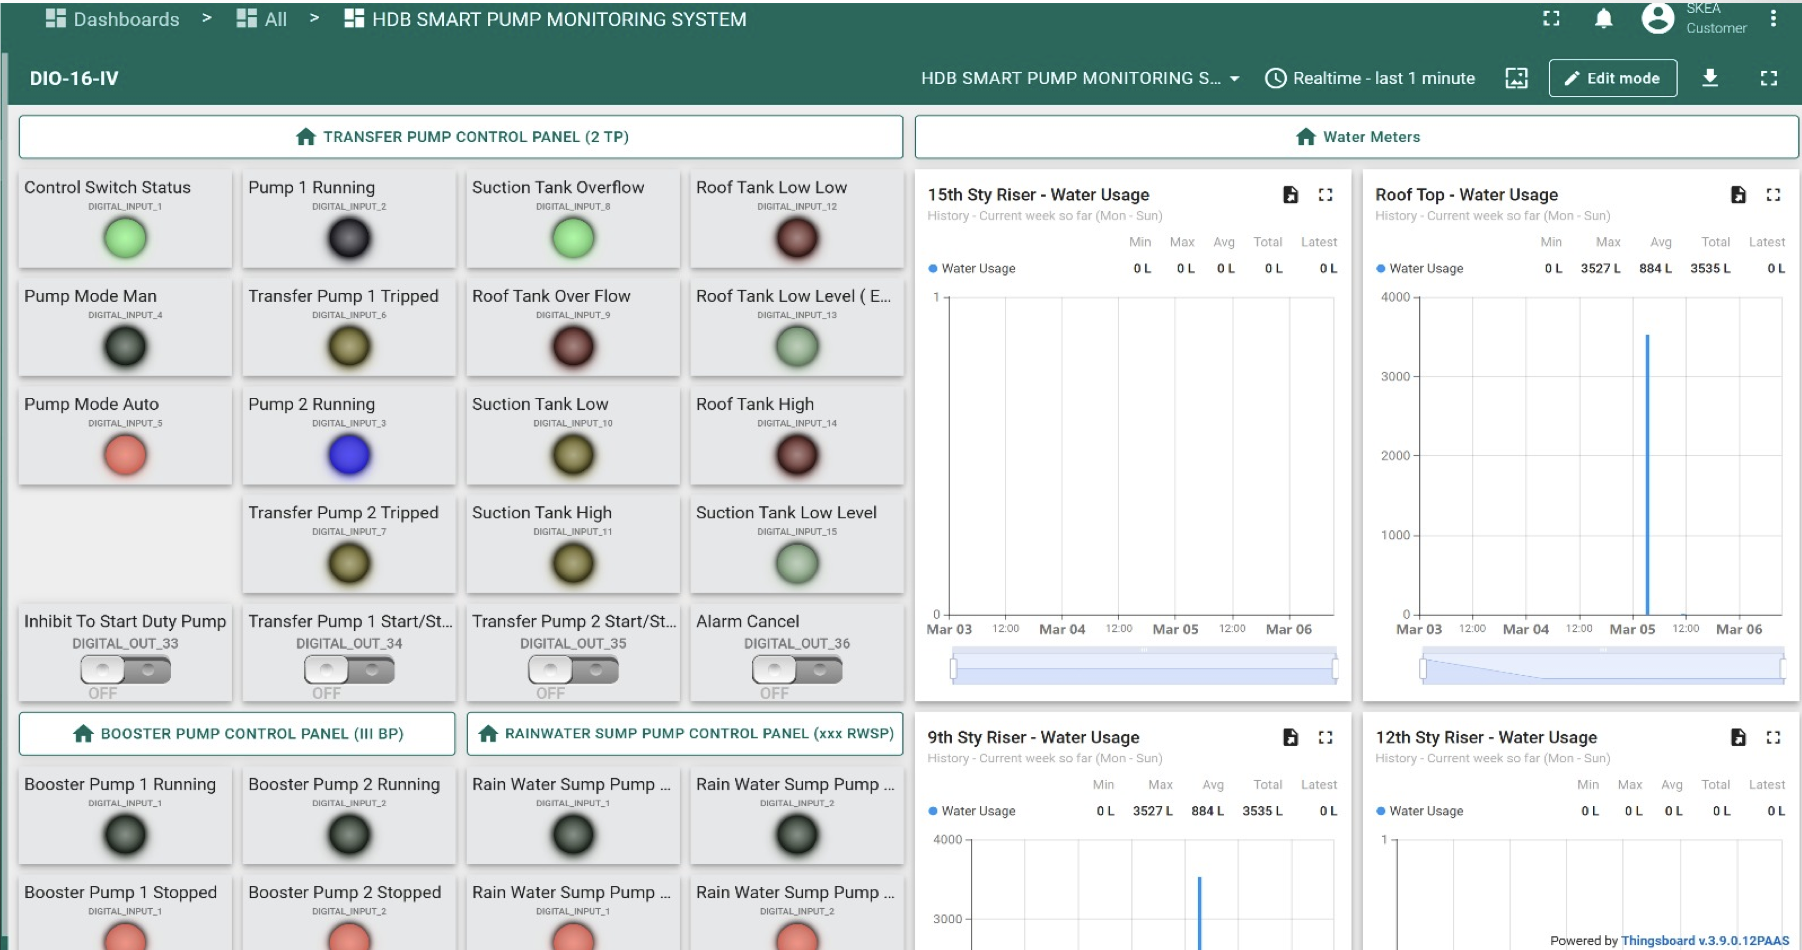Expand 12th Sty Riser widget to fullscreen
Screen dimensions: 1802x950
point(1773,737)
